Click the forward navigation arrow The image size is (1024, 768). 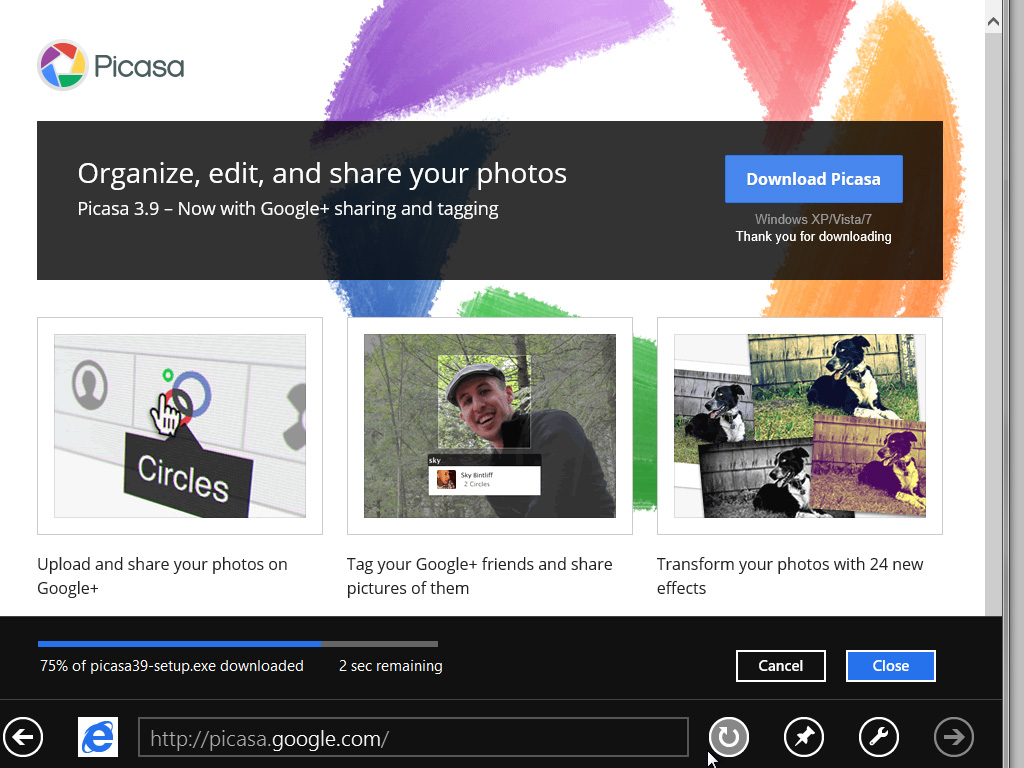click(x=953, y=737)
